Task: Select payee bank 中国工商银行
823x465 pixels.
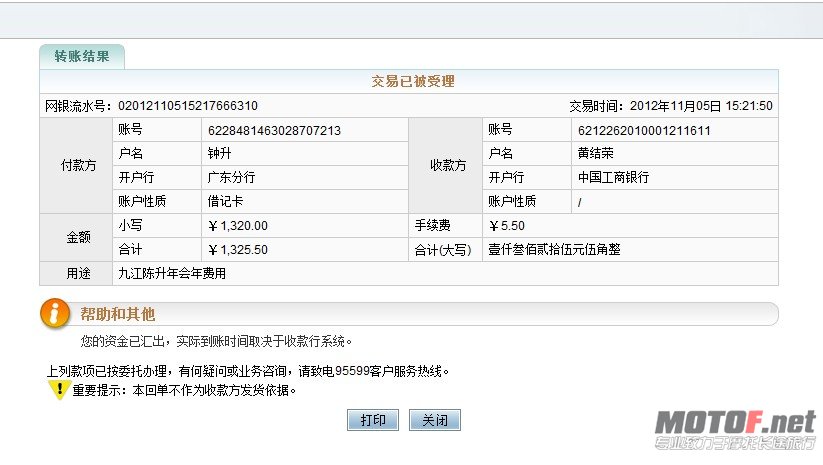Action: tap(613, 177)
